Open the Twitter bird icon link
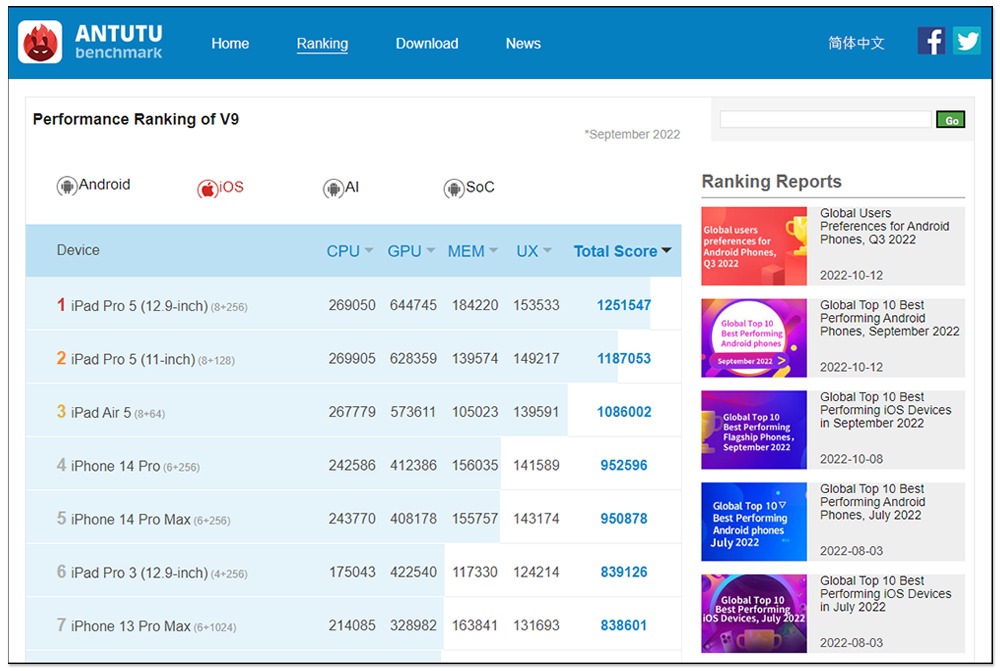This screenshot has width=1000, height=671. (x=967, y=41)
